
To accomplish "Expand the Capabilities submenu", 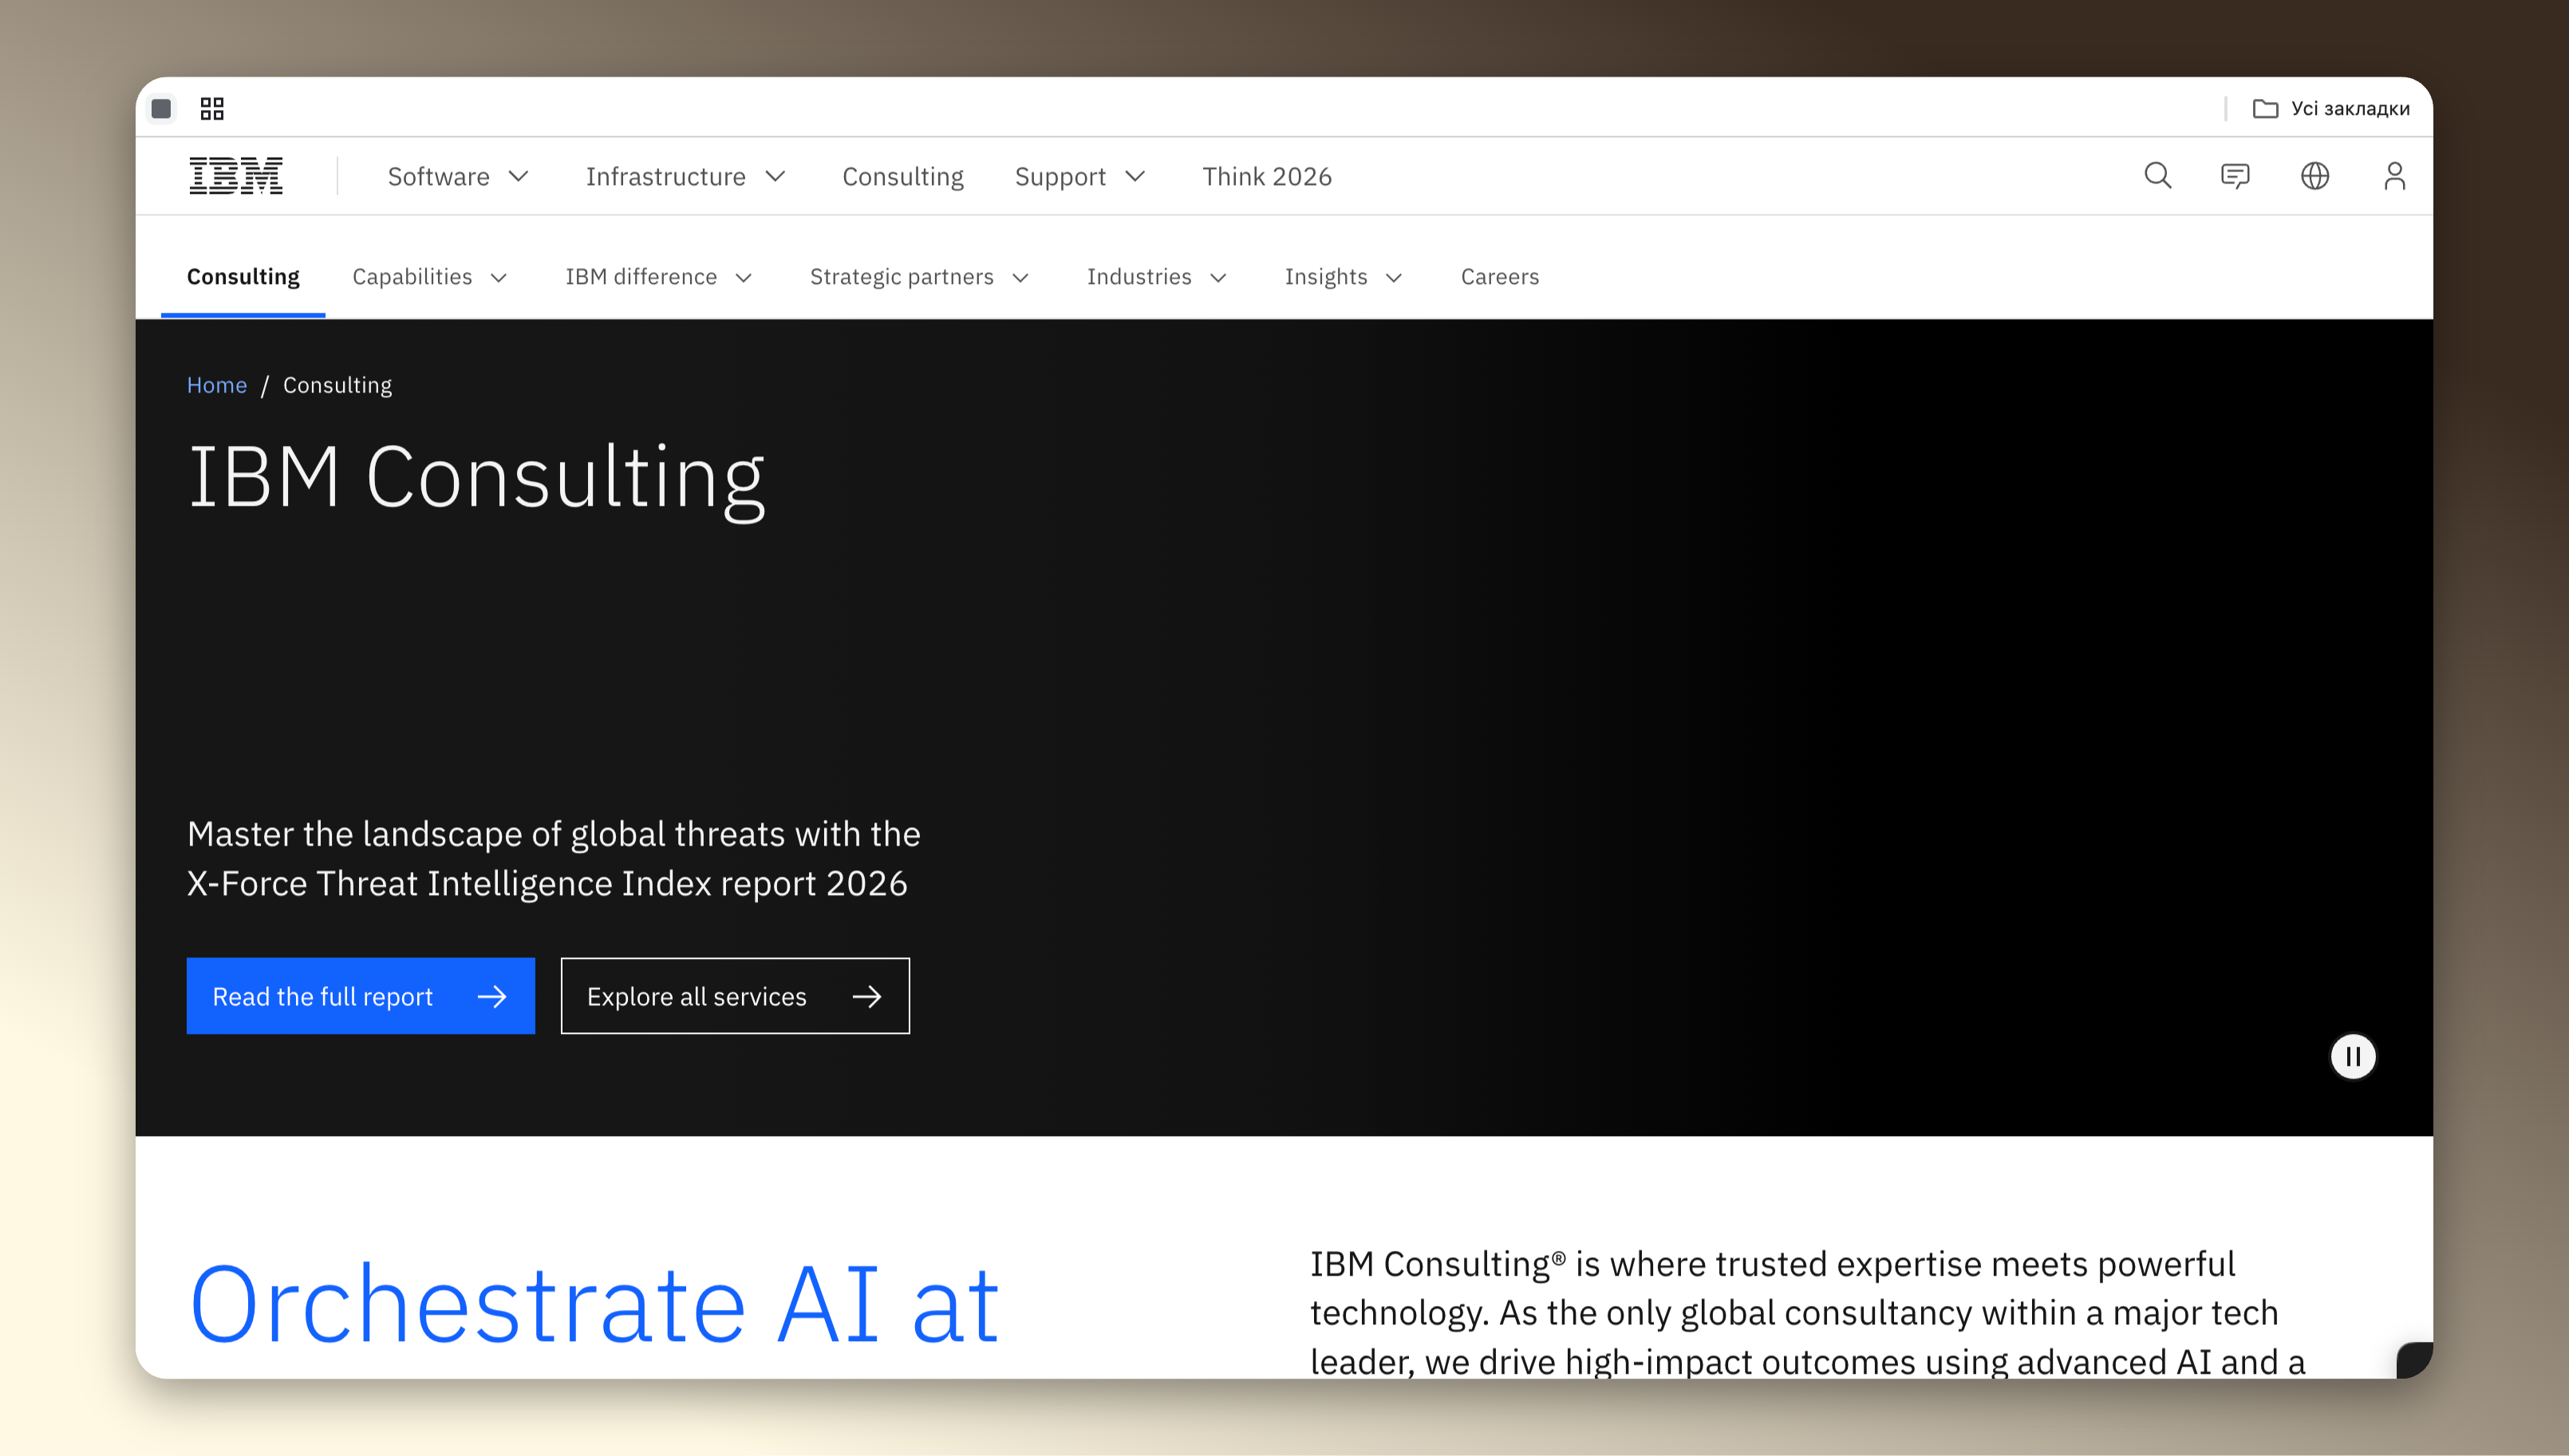I will click(430, 276).
